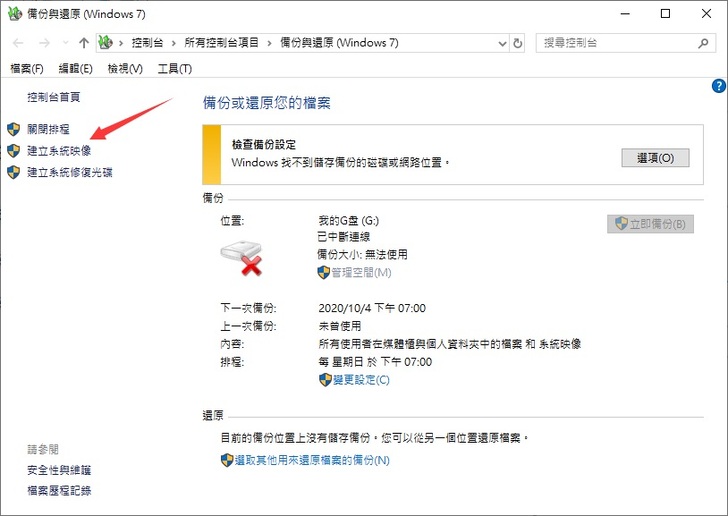The image size is (728, 516).
Task: Click shield icon next to 變更設定
Action: (325, 380)
